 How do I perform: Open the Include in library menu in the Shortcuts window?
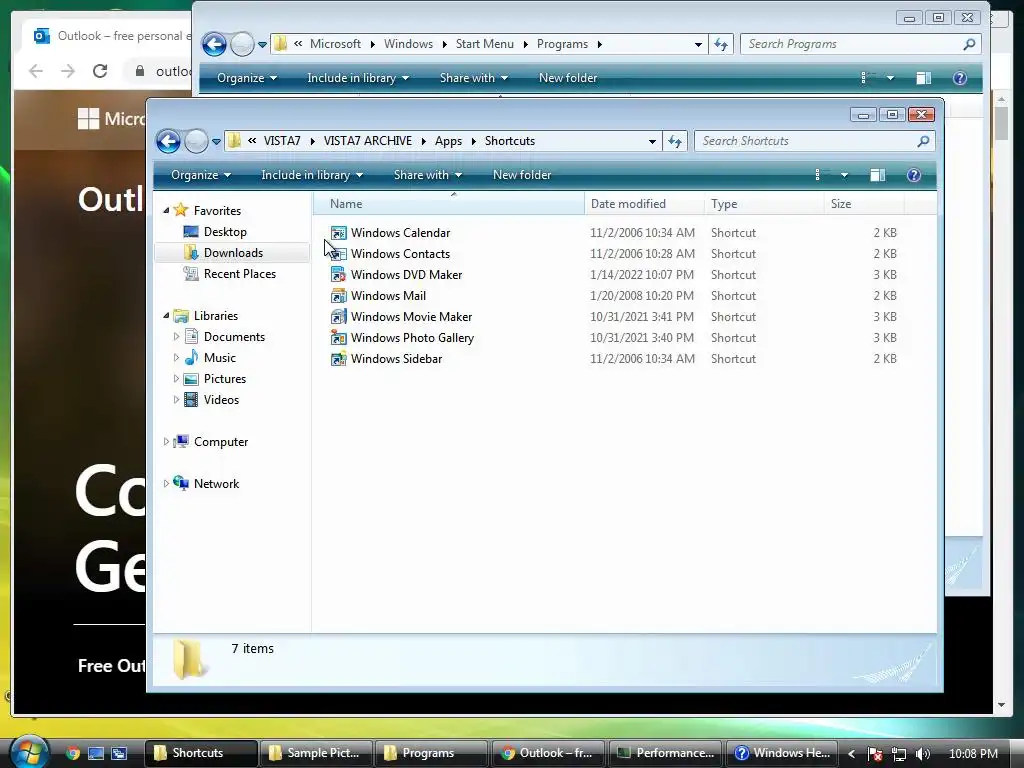coord(312,175)
